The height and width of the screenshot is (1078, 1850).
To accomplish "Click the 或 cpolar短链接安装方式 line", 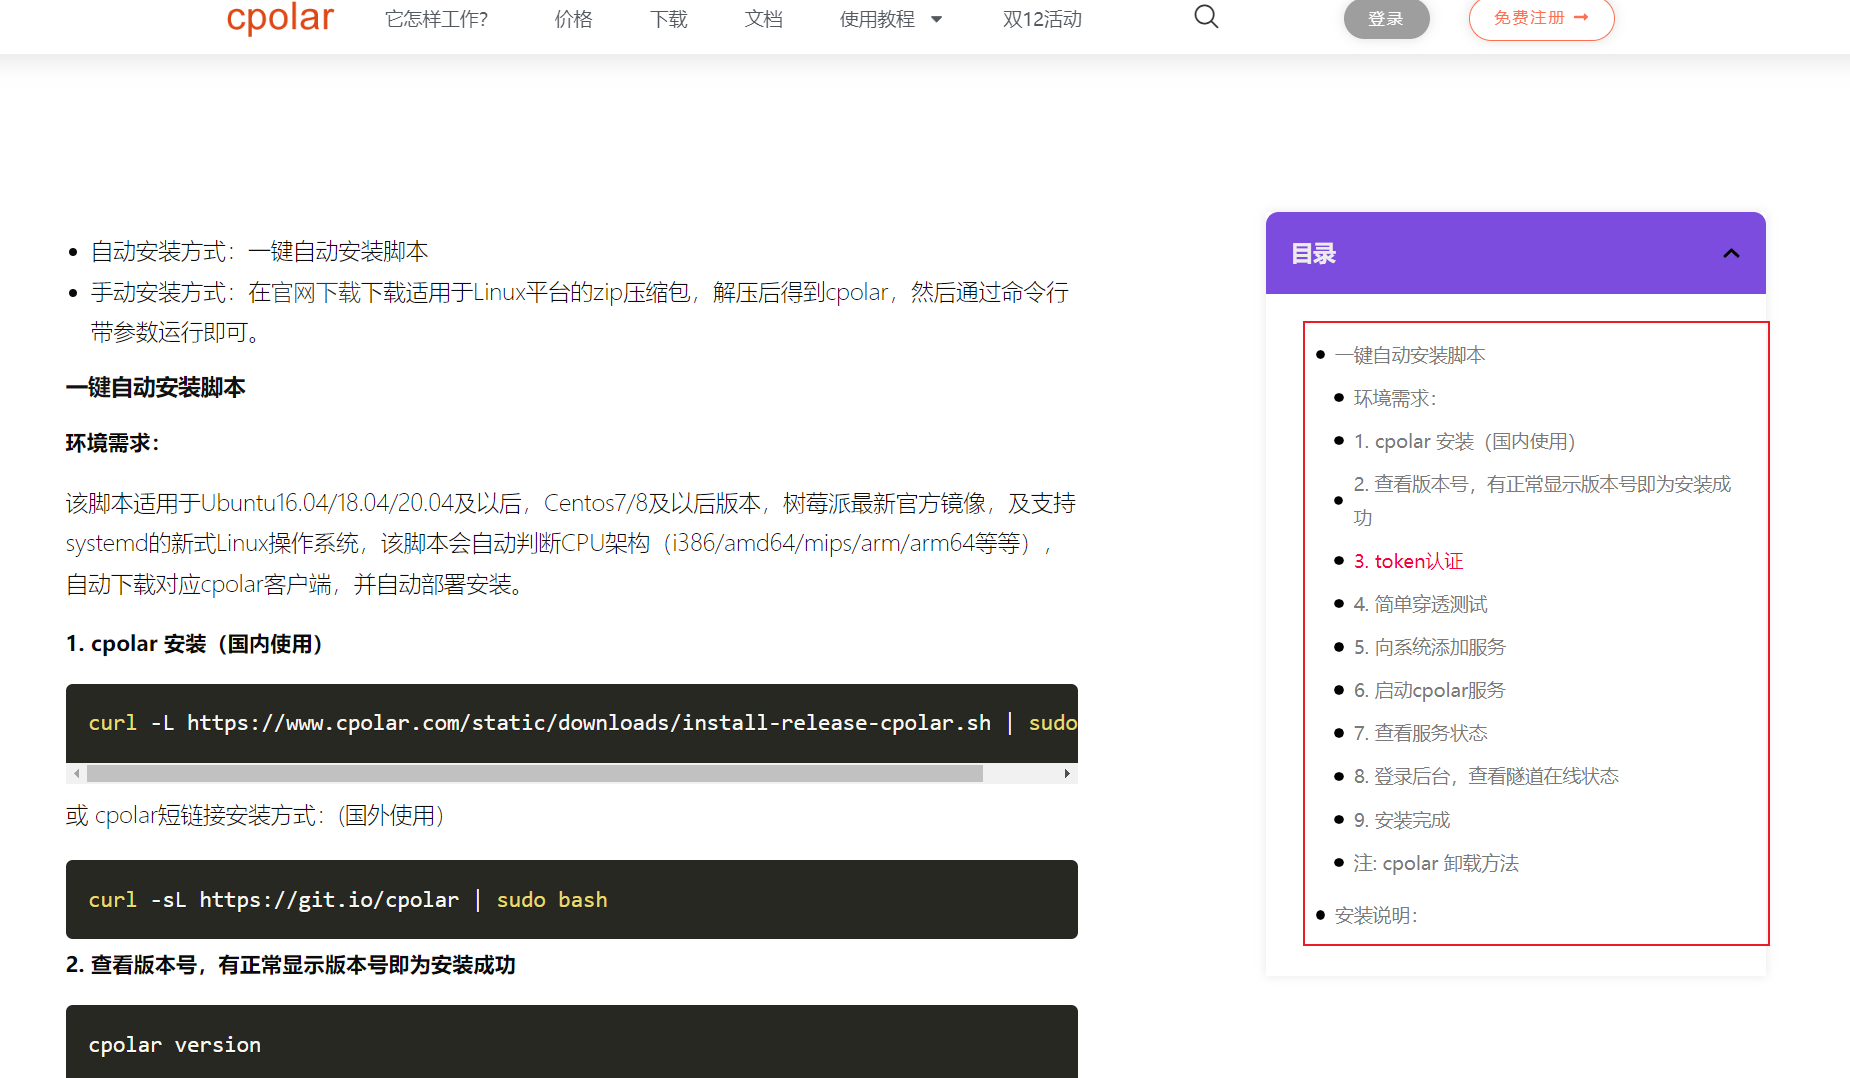I will coord(255,816).
